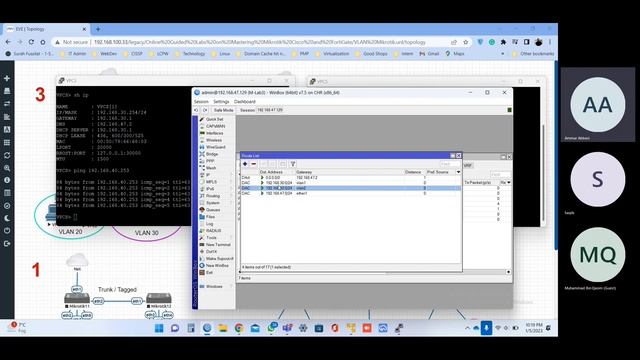The height and width of the screenshot is (360, 640).
Task: Click the Find field in Route List
Action: (450, 164)
